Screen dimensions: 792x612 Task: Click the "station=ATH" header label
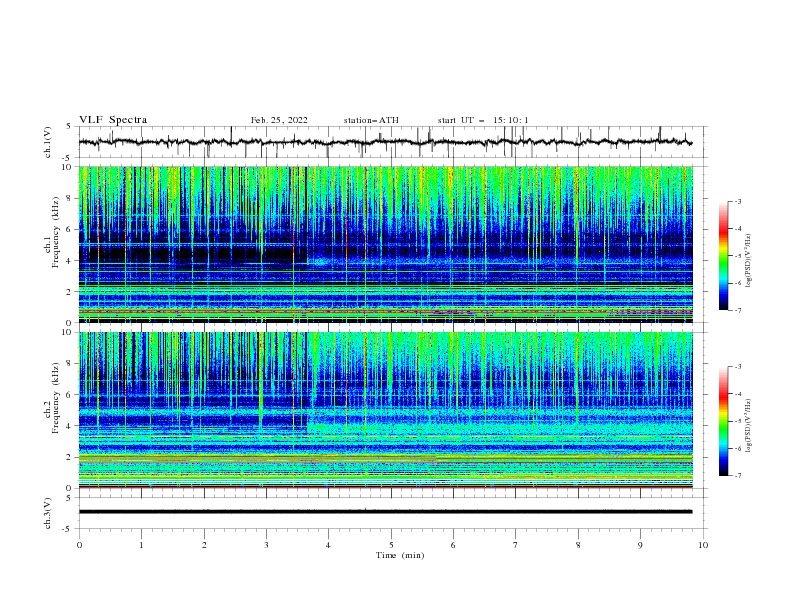click(x=371, y=120)
